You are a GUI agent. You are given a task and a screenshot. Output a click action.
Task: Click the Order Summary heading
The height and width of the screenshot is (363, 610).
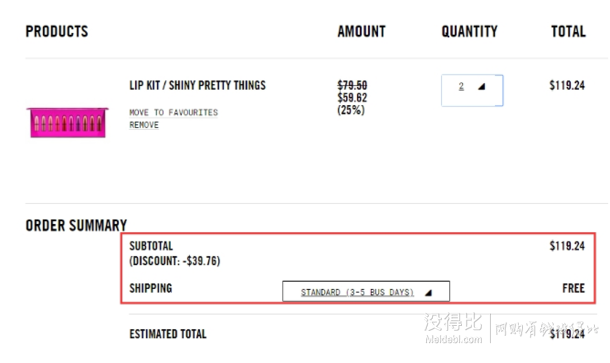tap(76, 225)
